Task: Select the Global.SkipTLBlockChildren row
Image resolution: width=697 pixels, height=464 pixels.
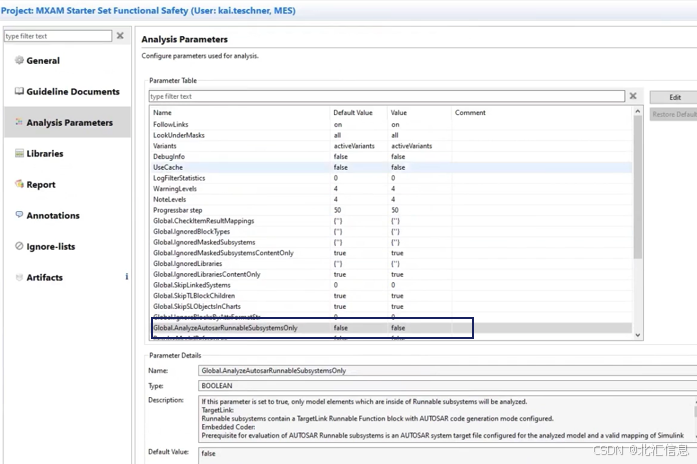Action: point(391,296)
